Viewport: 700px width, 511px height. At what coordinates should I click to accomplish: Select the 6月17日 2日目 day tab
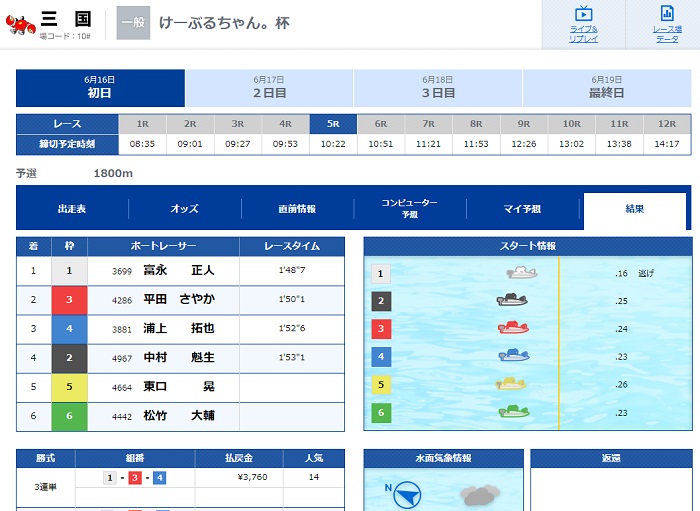pos(269,86)
